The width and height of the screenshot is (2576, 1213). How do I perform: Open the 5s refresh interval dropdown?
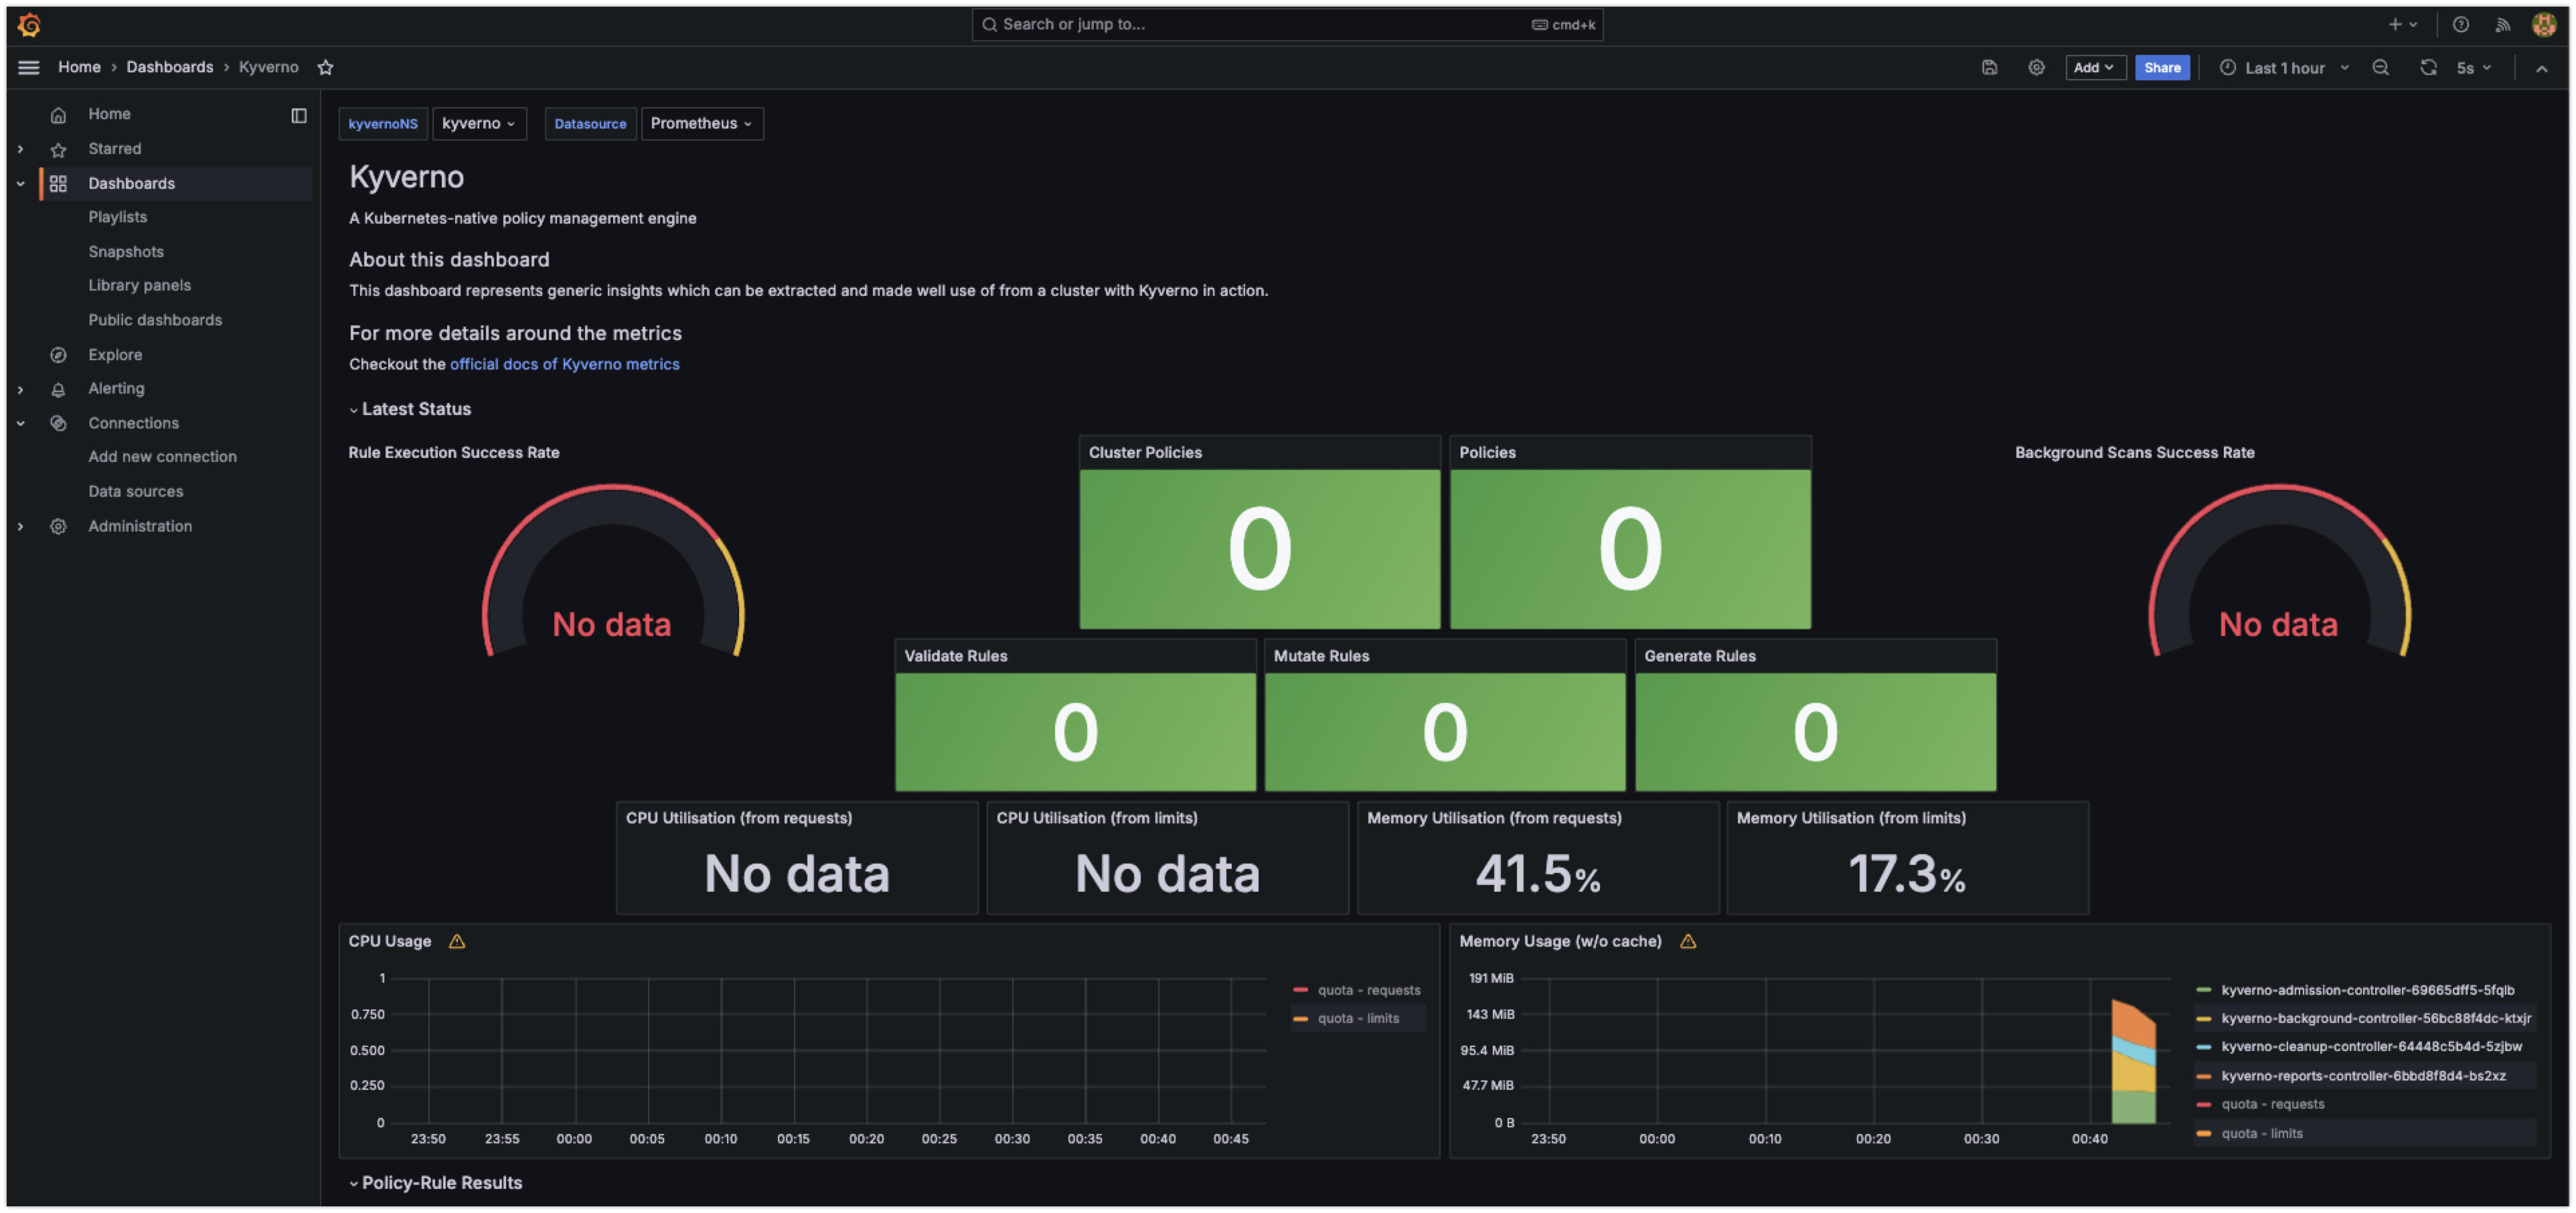click(2474, 67)
